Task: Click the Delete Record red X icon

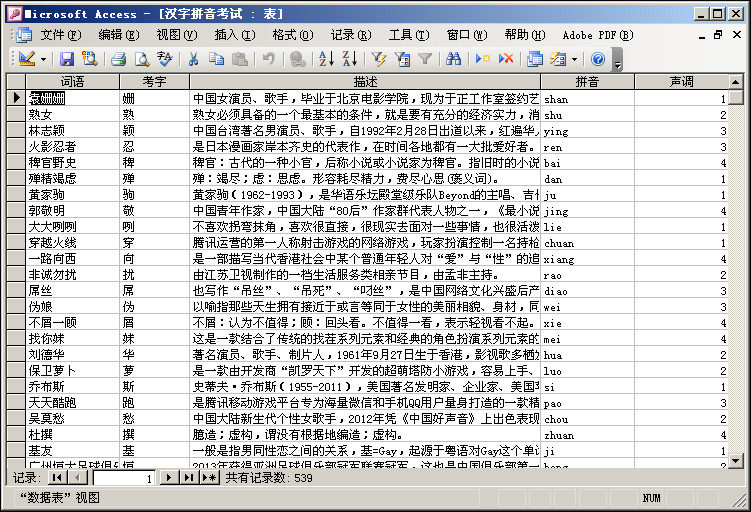Action: [x=506, y=59]
